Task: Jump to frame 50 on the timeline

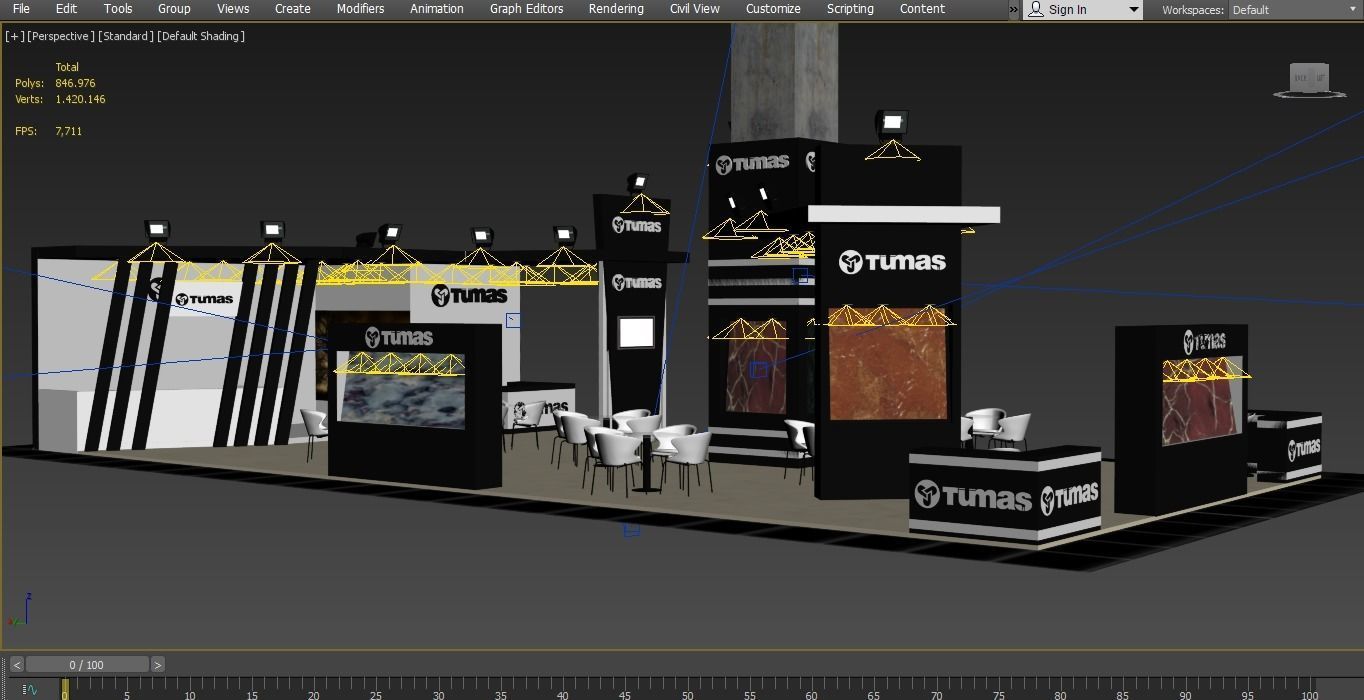Action: coord(687,694)
